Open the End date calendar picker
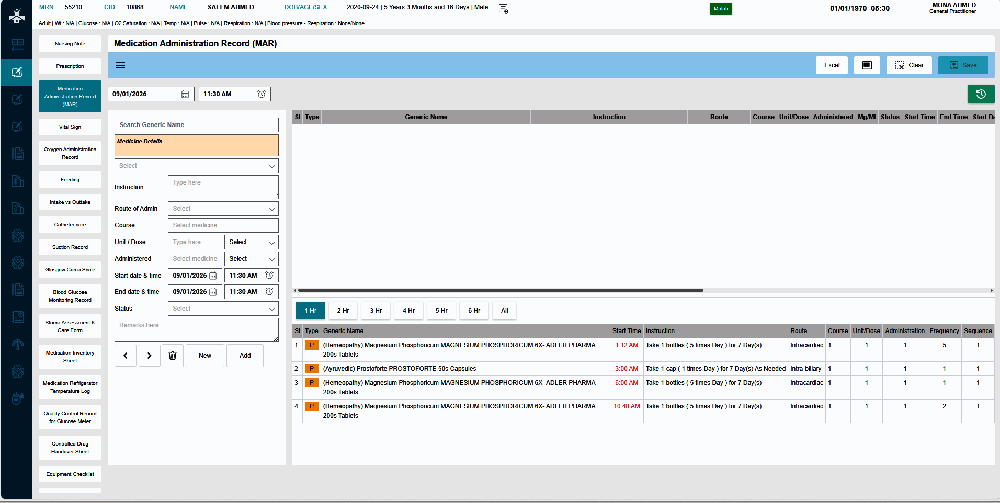The image size is (1000, 503). 213,291
